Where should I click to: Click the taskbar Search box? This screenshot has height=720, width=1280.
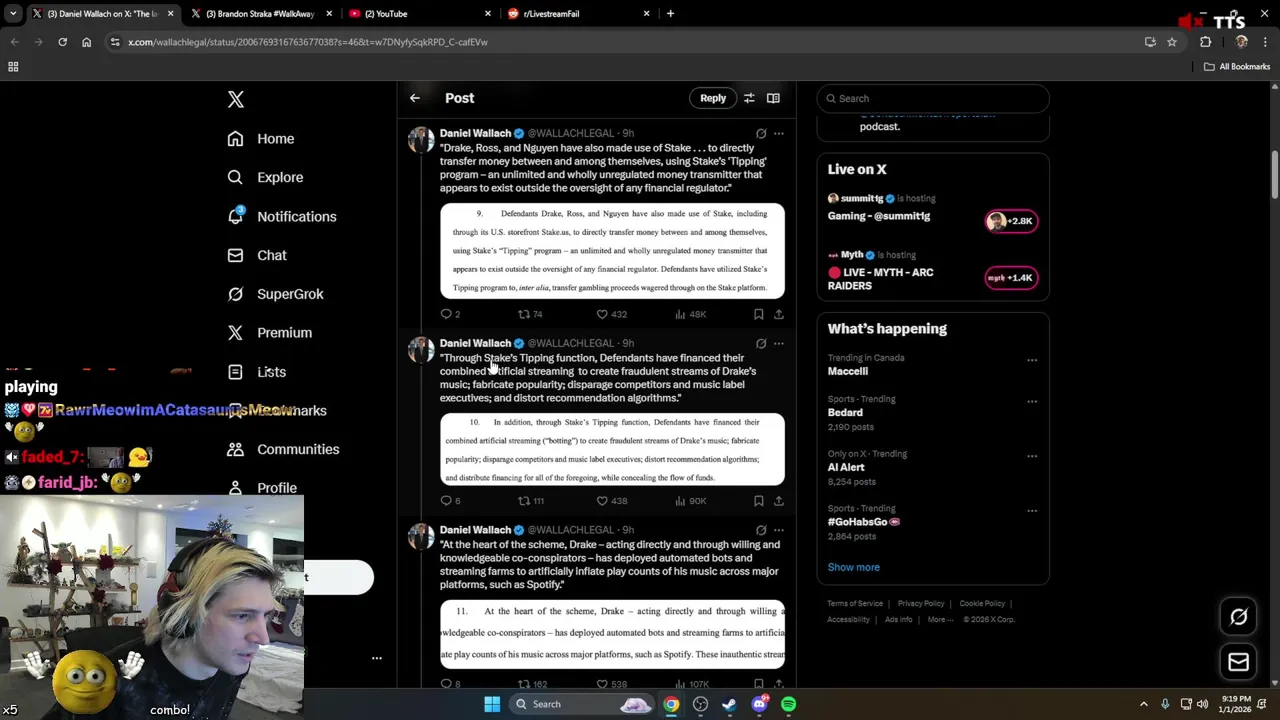click(581, 704)
